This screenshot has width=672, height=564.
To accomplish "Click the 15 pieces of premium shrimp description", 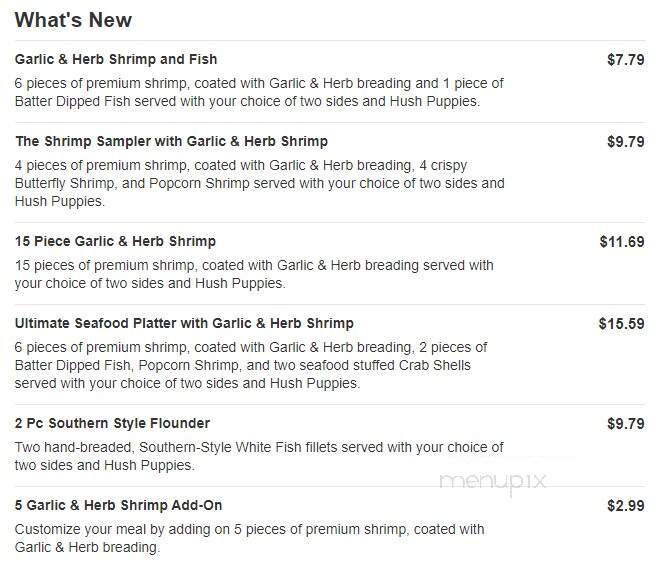I will (254, 274).
